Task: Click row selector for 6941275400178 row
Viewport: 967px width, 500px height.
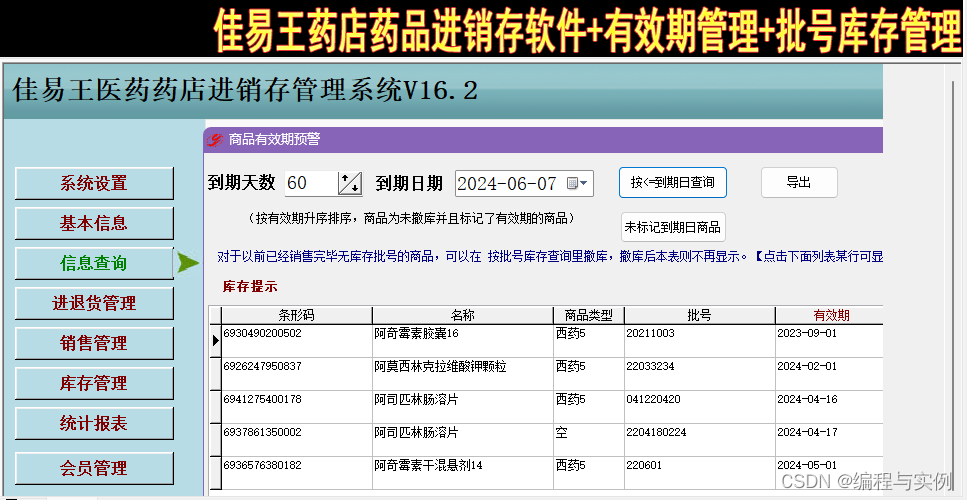Action: coord(215,407)
